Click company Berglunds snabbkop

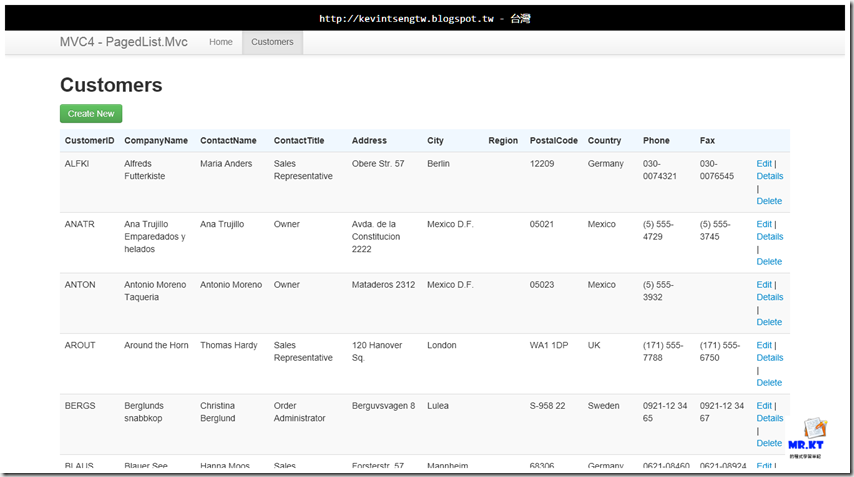tap(144, 412)
